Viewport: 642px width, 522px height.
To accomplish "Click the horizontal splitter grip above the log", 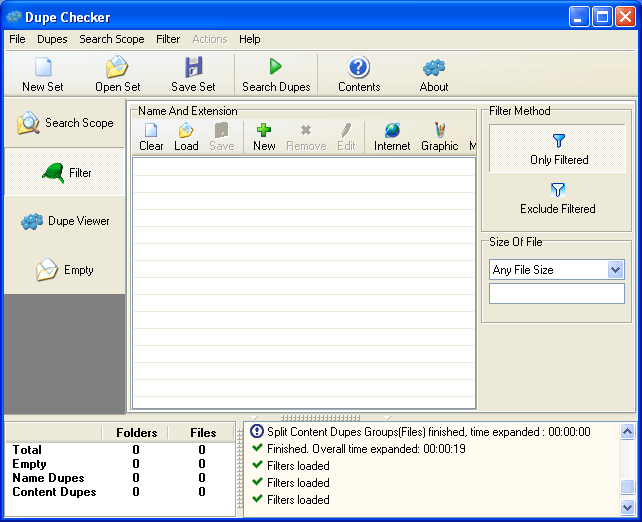I will click(x=321, y=418).
